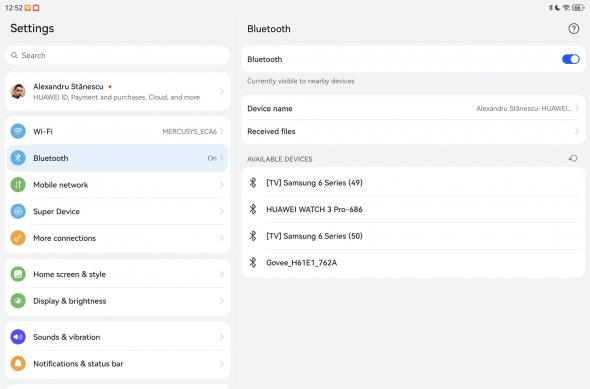Expand Device name chevron

[x=577, y=108]
